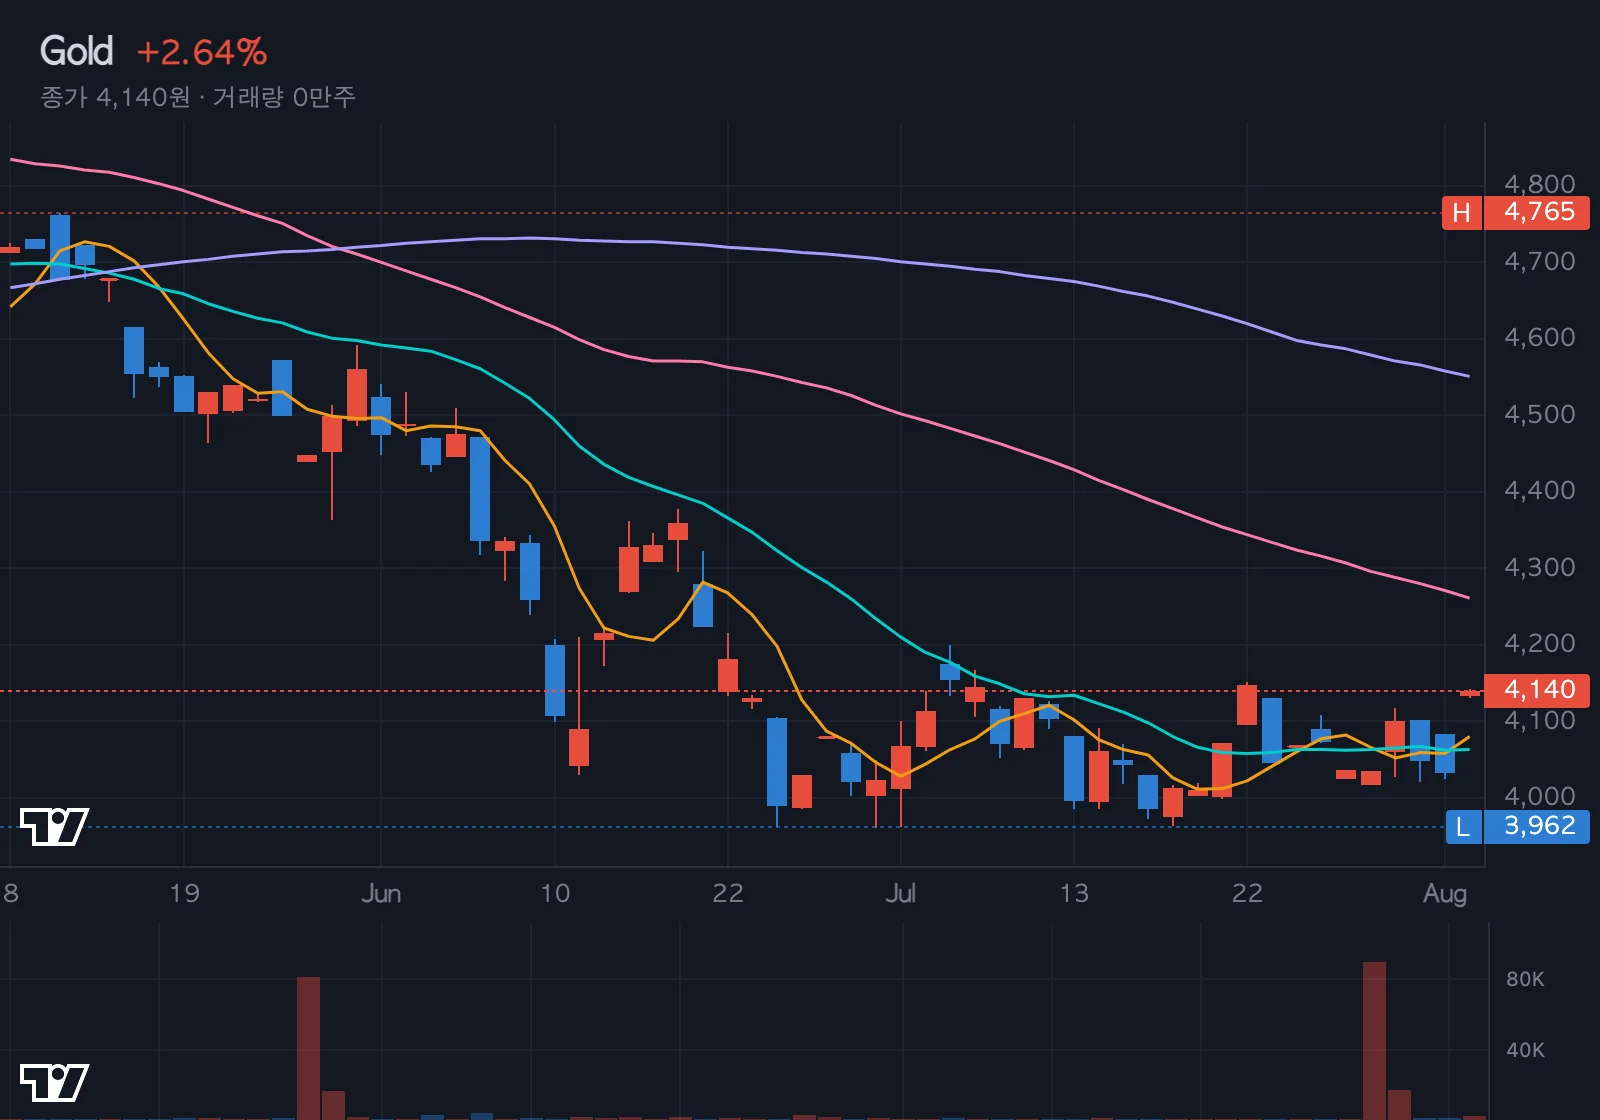The height and width of the screenshot is (1120, 1600).
Task: Click the 4,800 price axis label
Action: click(1540, 184)
